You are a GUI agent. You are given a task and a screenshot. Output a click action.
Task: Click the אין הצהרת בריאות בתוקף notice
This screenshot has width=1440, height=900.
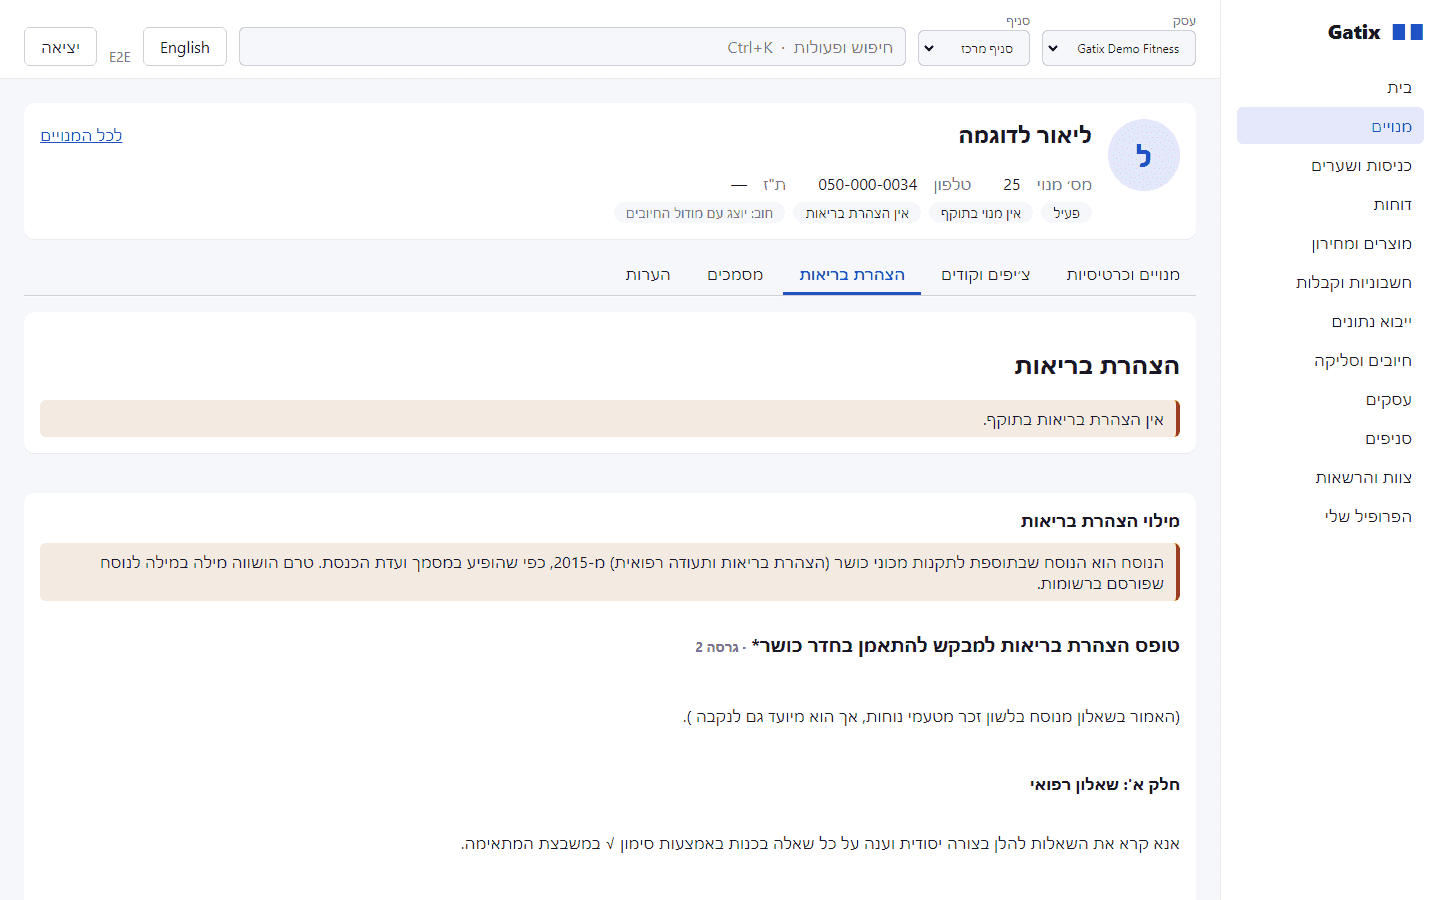(x=610, y=419)
